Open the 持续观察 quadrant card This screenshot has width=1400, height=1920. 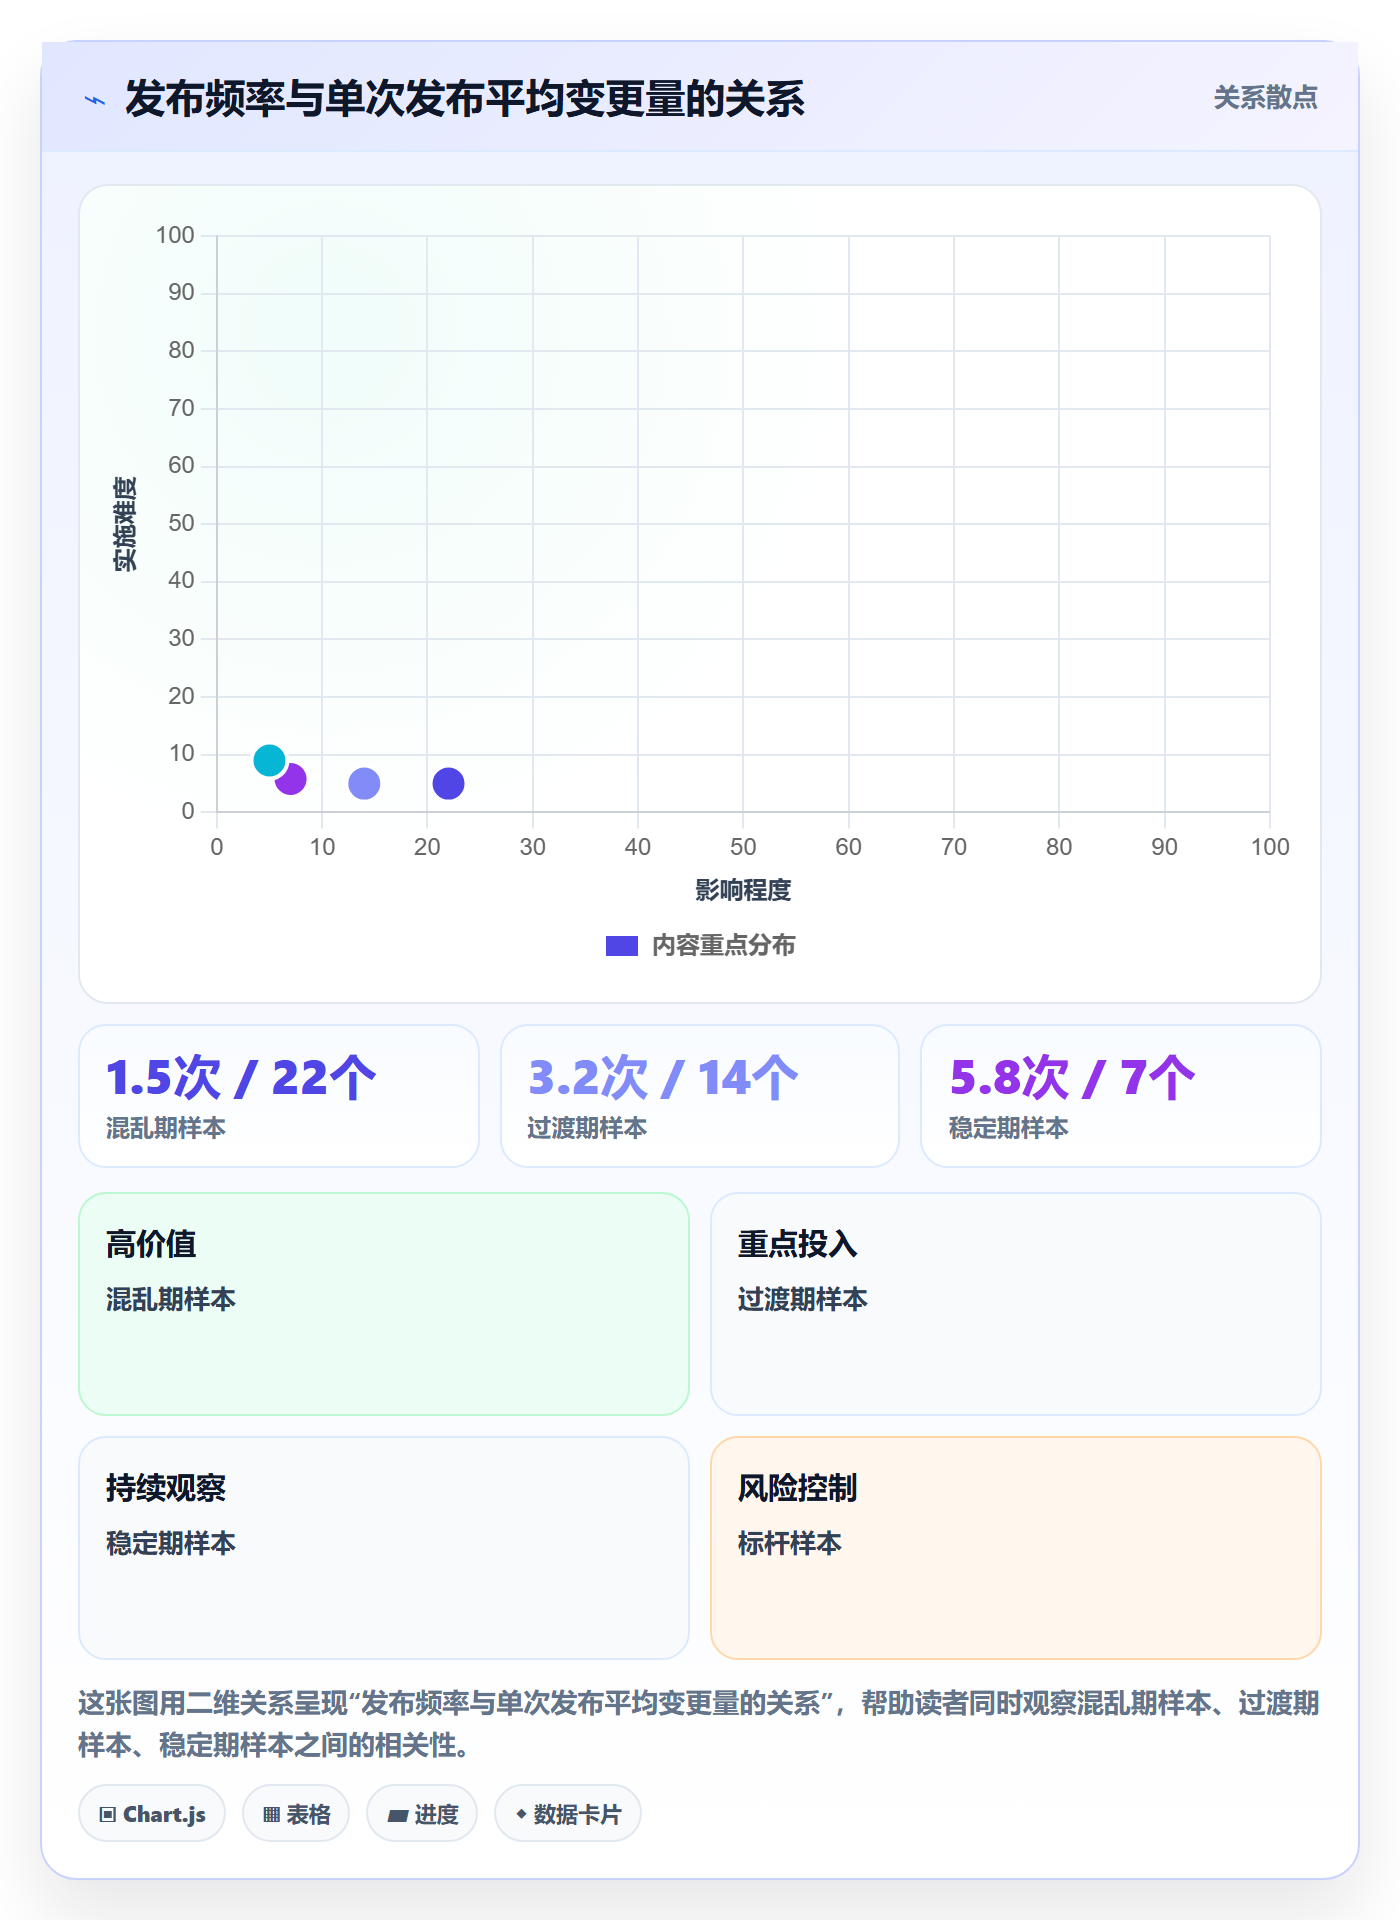click(384, 1548)
